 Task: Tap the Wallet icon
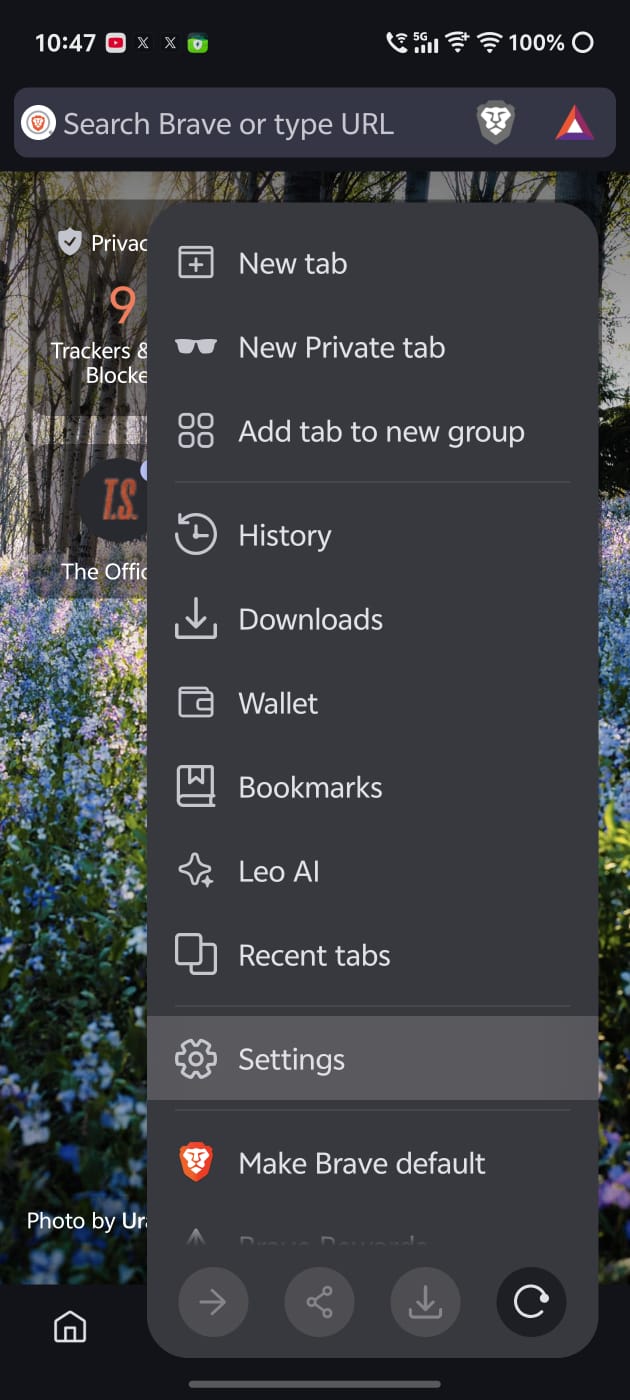196,703
